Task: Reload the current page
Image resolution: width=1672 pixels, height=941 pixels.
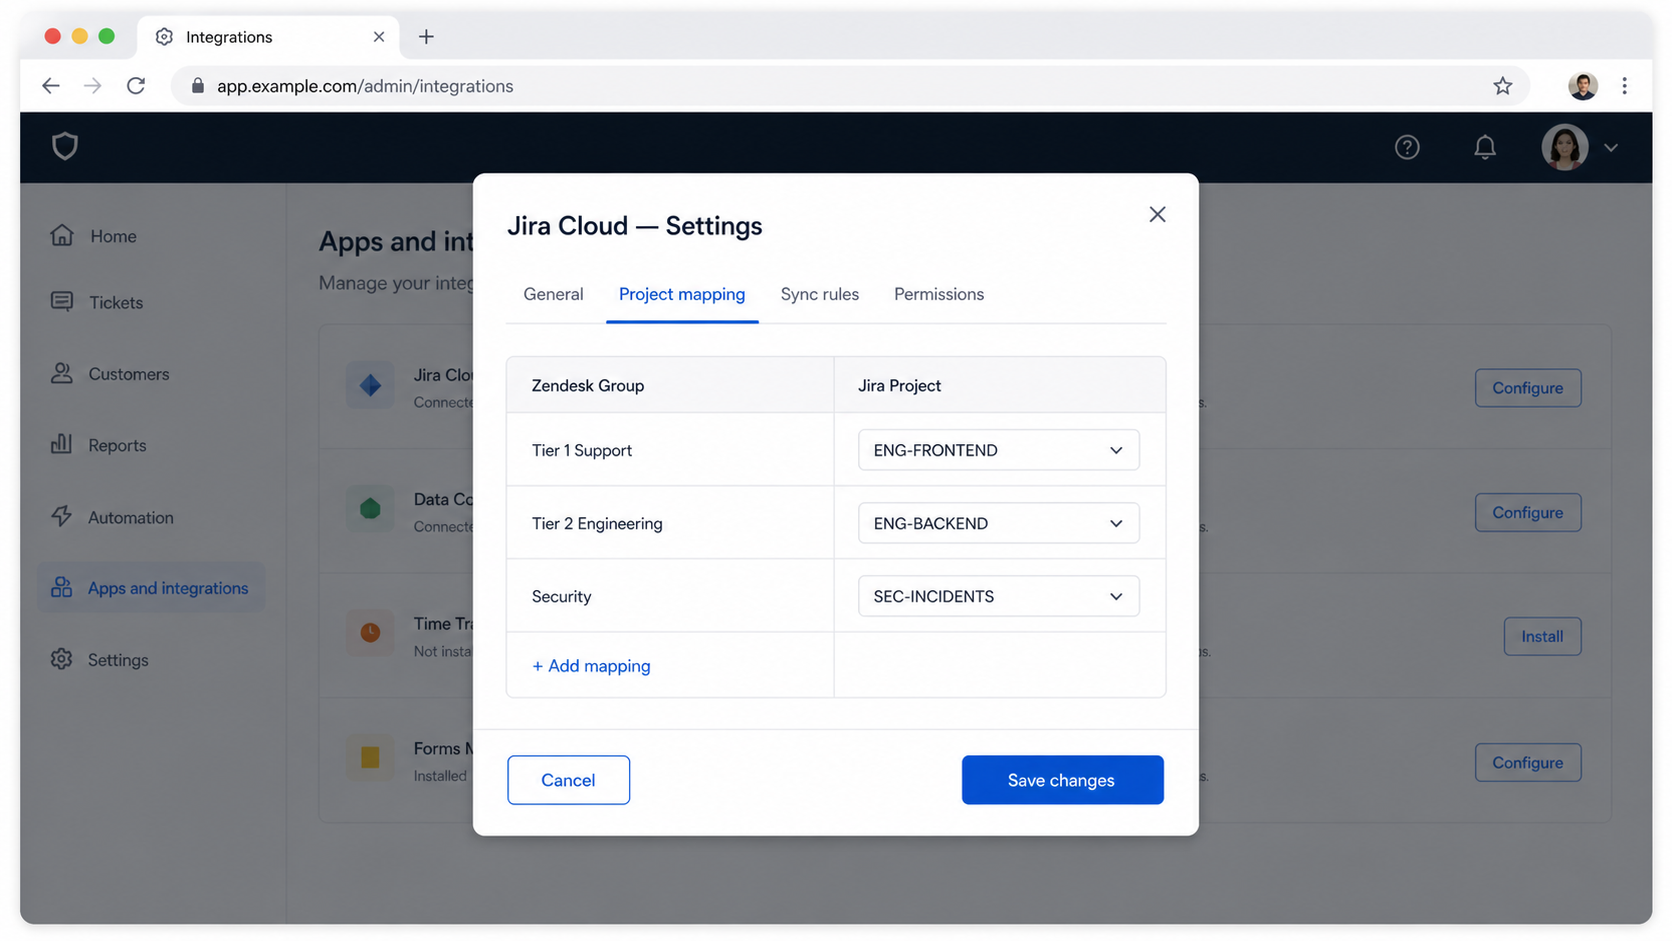Action: coord(136,86)
